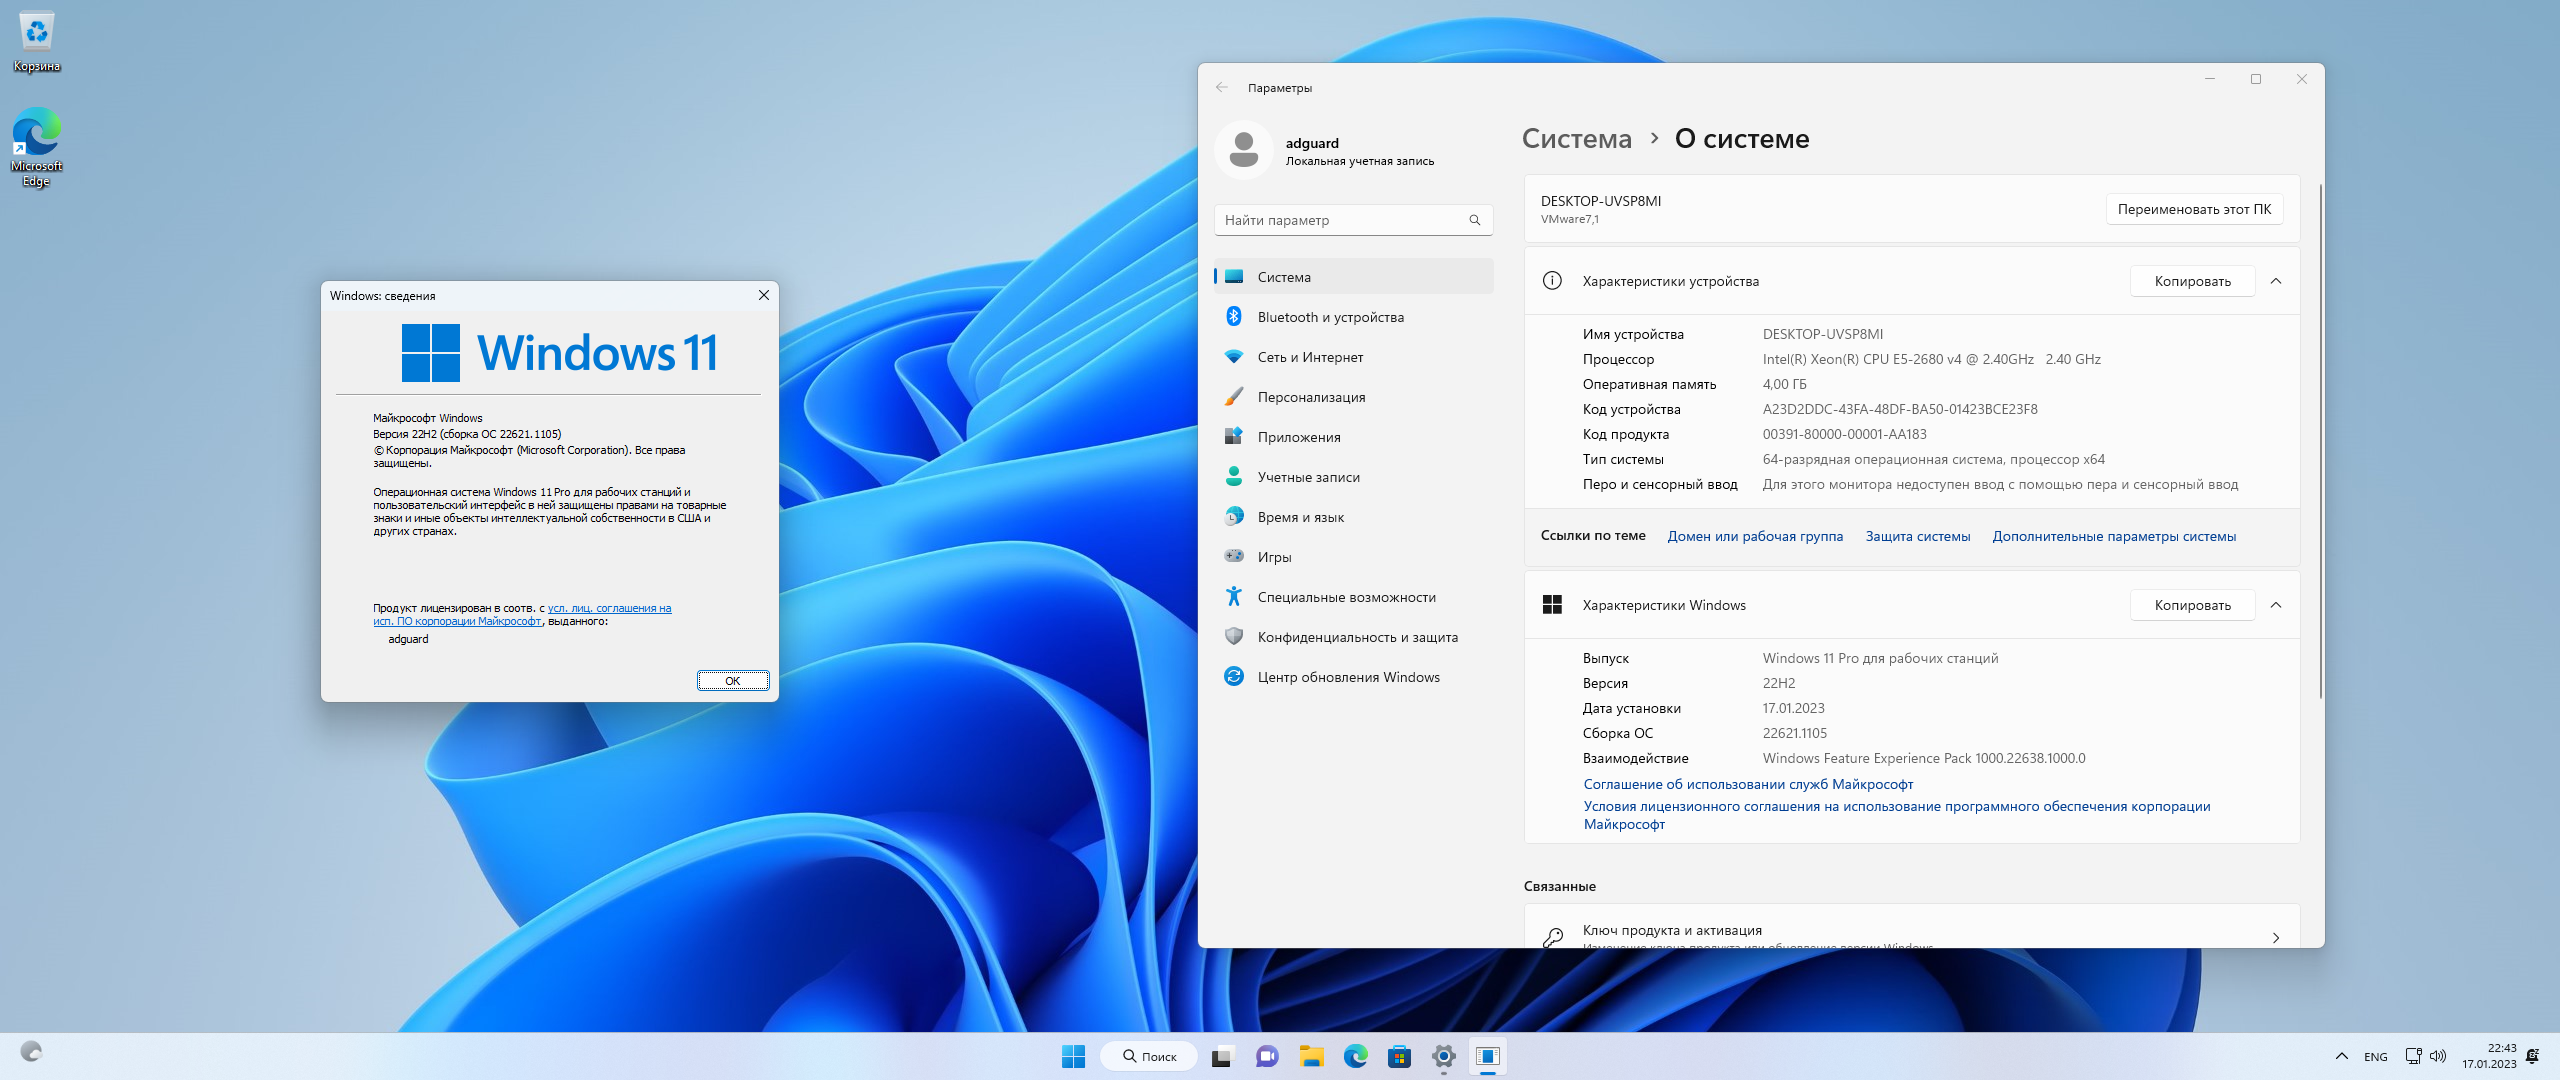Screen dimensions: 2560x1080
Task: Collapse Характеристики Windows section
Action: click(2276, 605)
